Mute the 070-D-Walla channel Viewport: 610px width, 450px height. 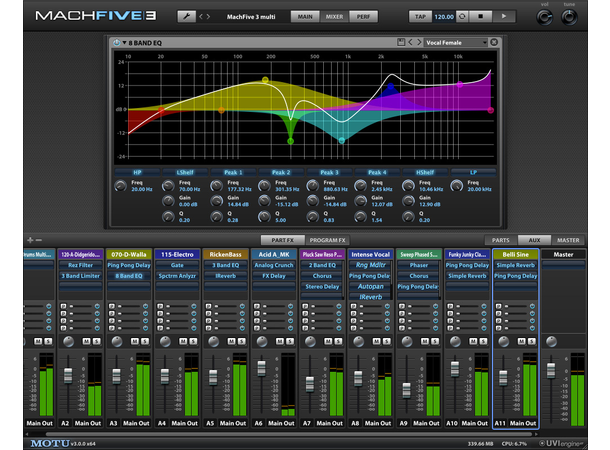click(x=135, y=341)
